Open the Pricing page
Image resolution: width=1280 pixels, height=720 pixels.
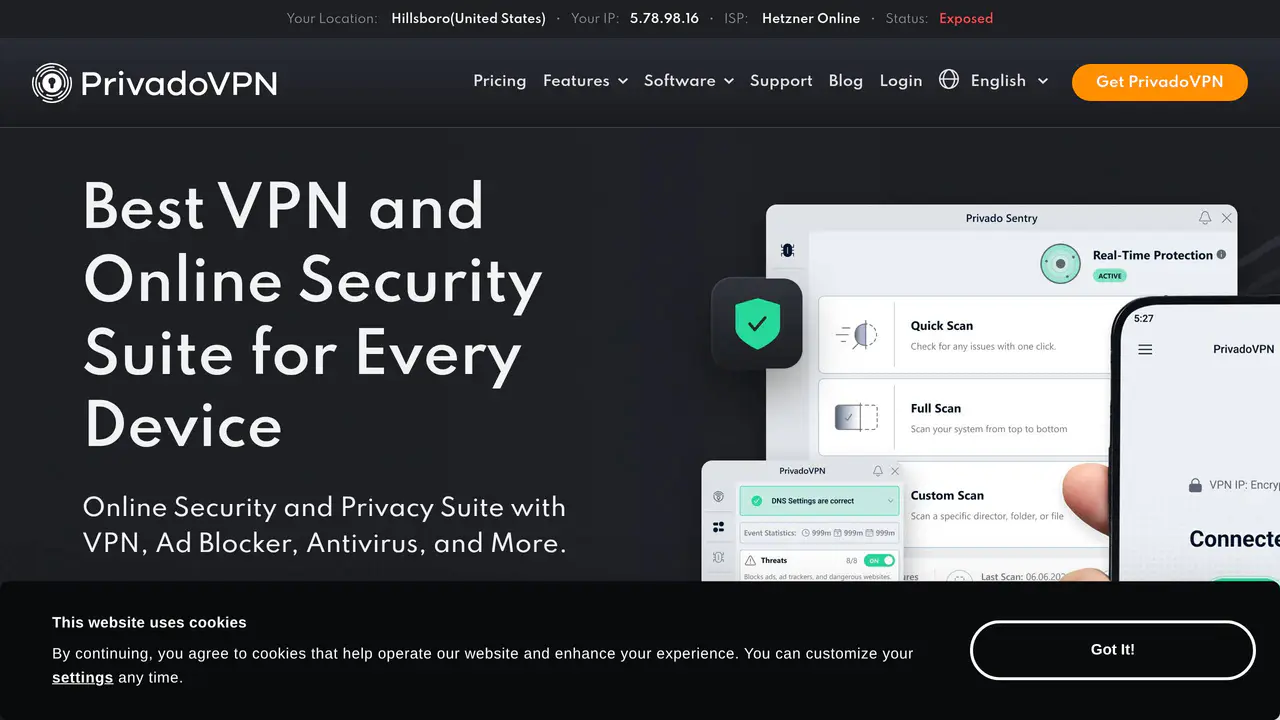pos(500,81)
